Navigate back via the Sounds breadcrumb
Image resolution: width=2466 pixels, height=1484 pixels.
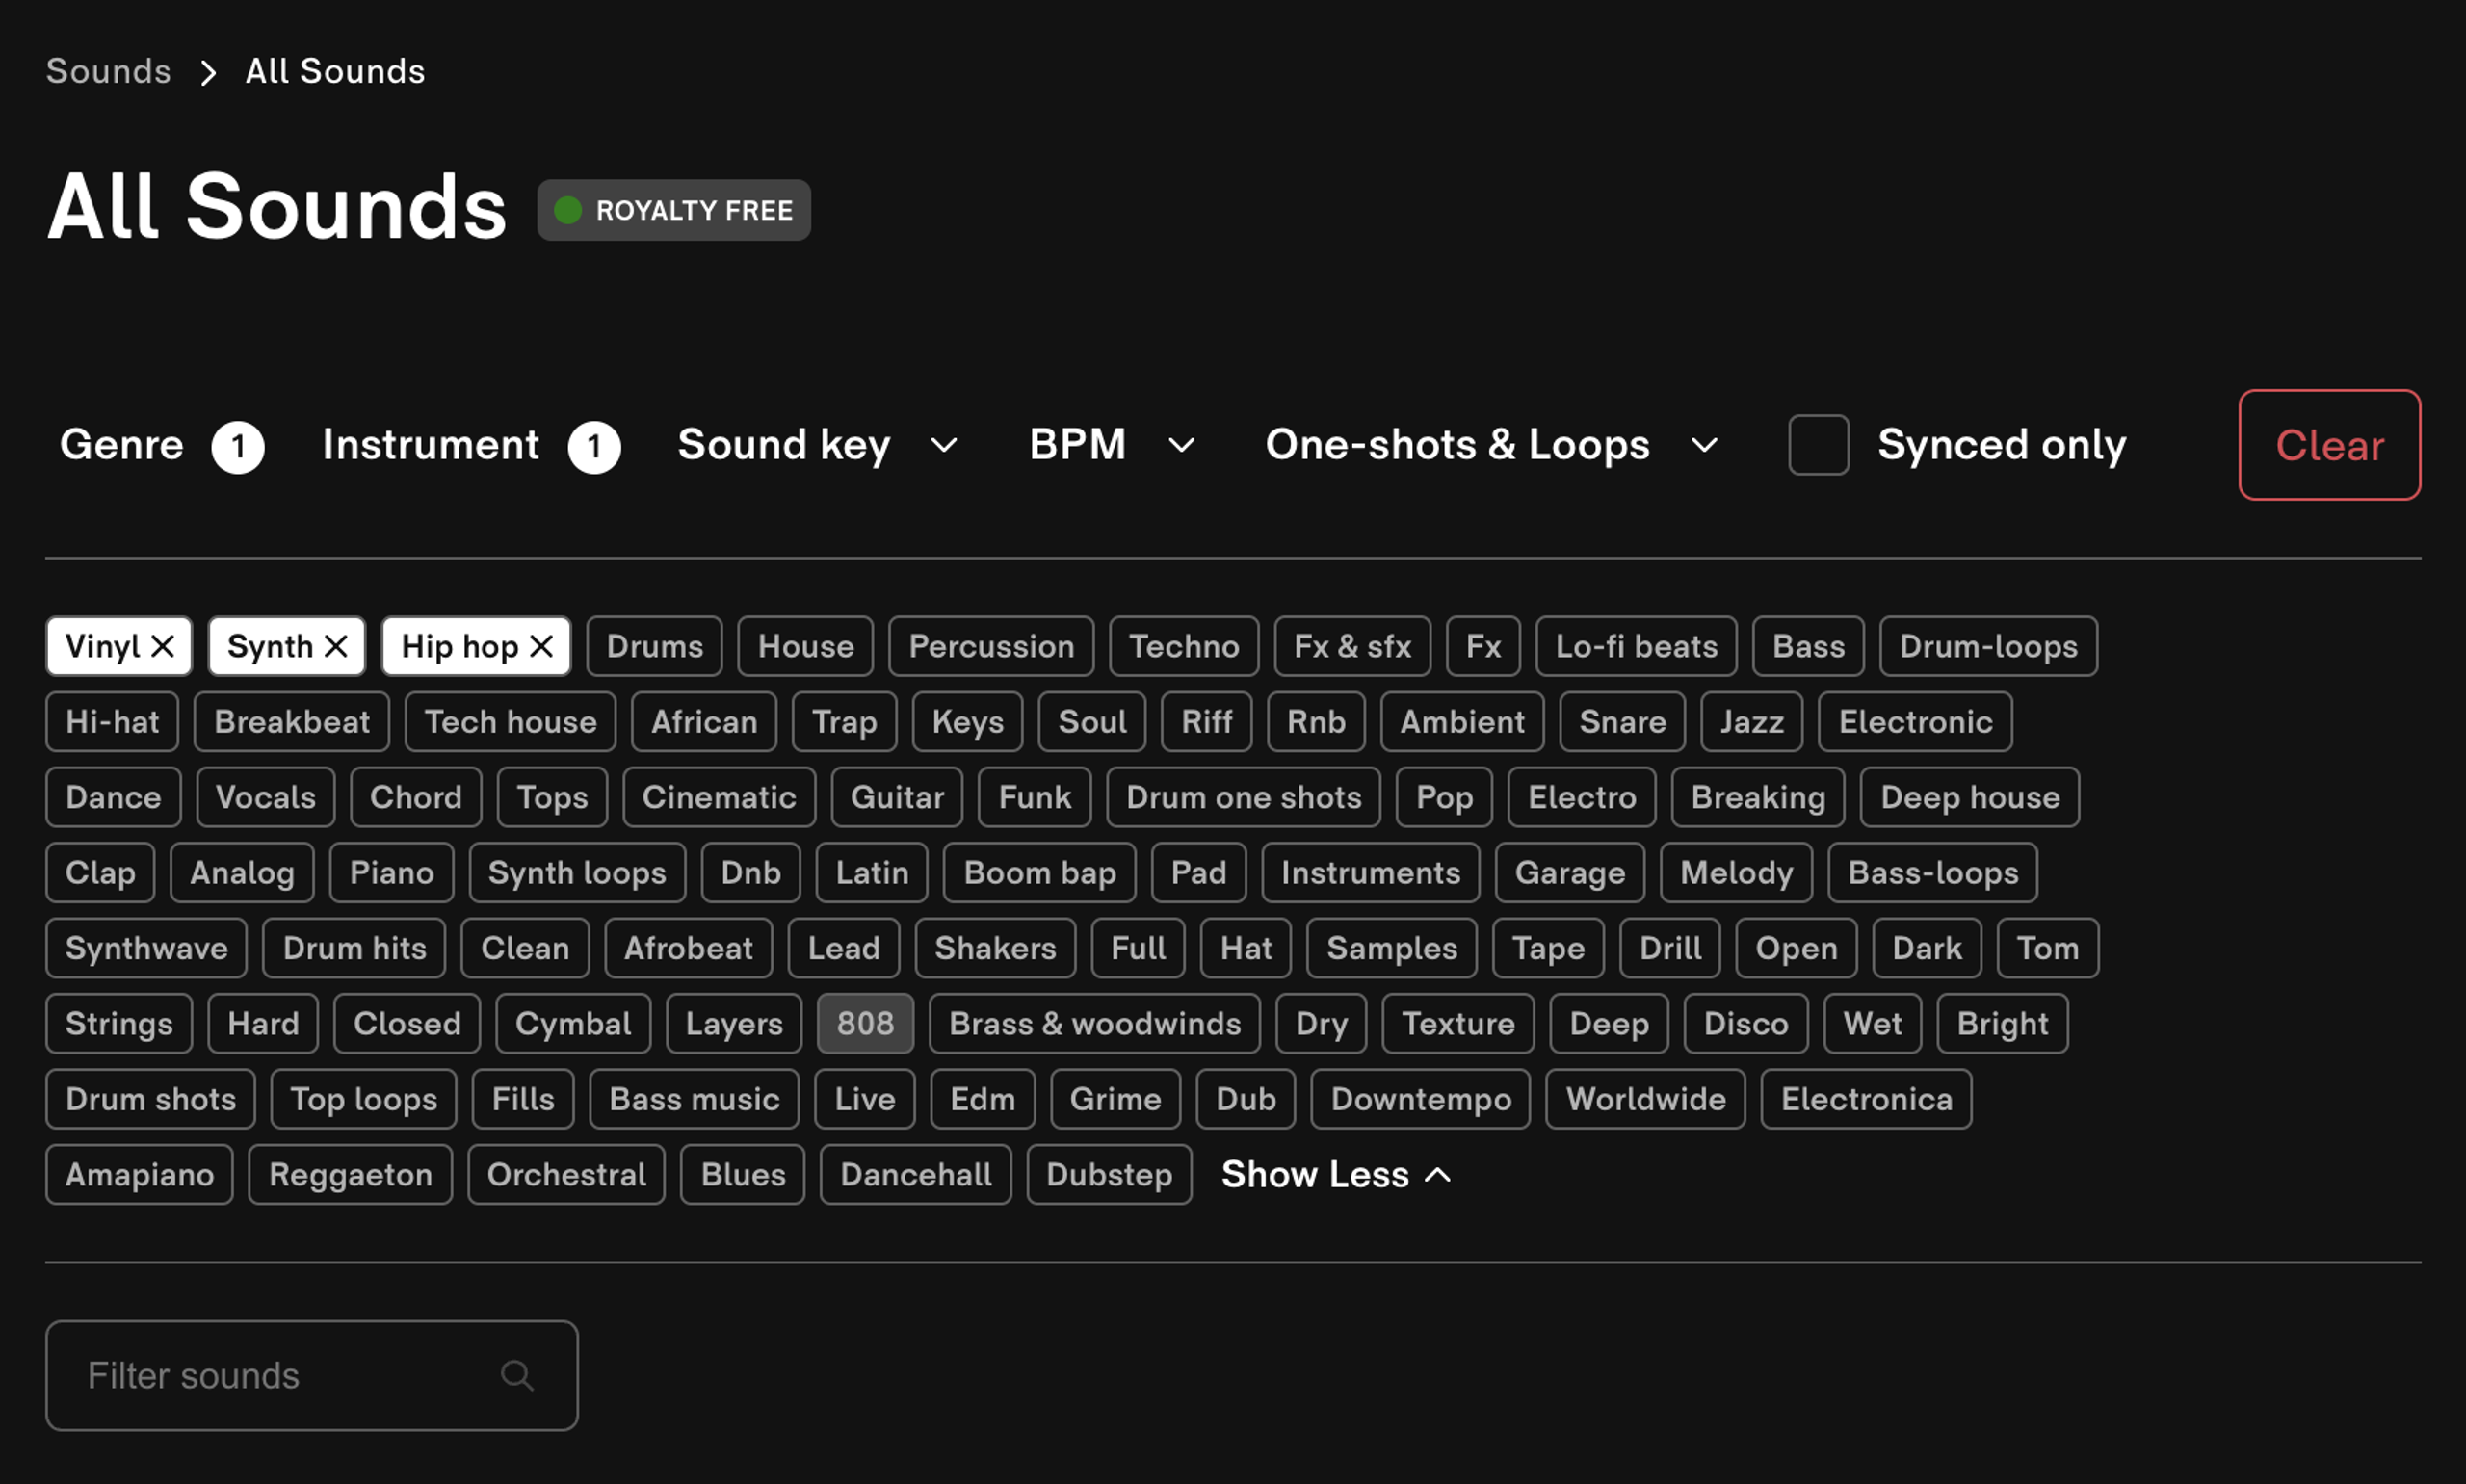coord(107,70)
